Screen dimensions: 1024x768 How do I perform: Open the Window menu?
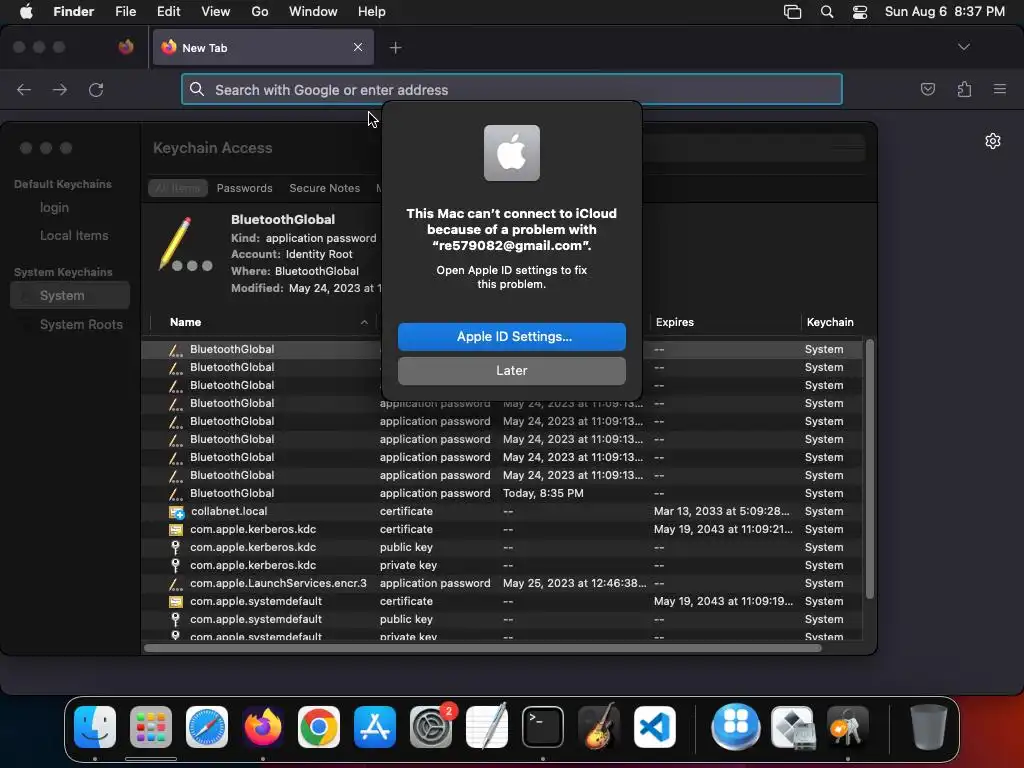(313, 12)
